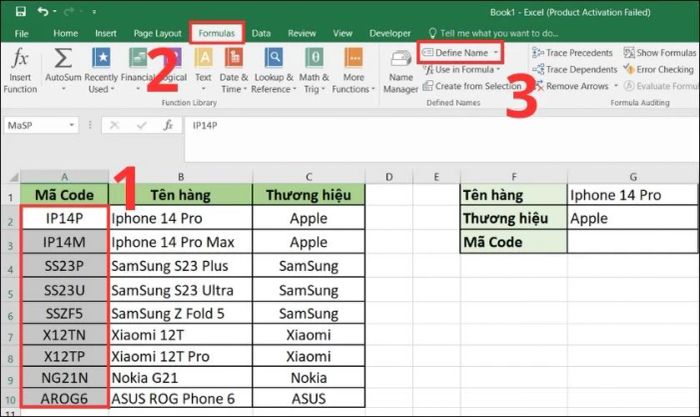
Task: Toggle Show Formulas
Action: pos(660,53)
